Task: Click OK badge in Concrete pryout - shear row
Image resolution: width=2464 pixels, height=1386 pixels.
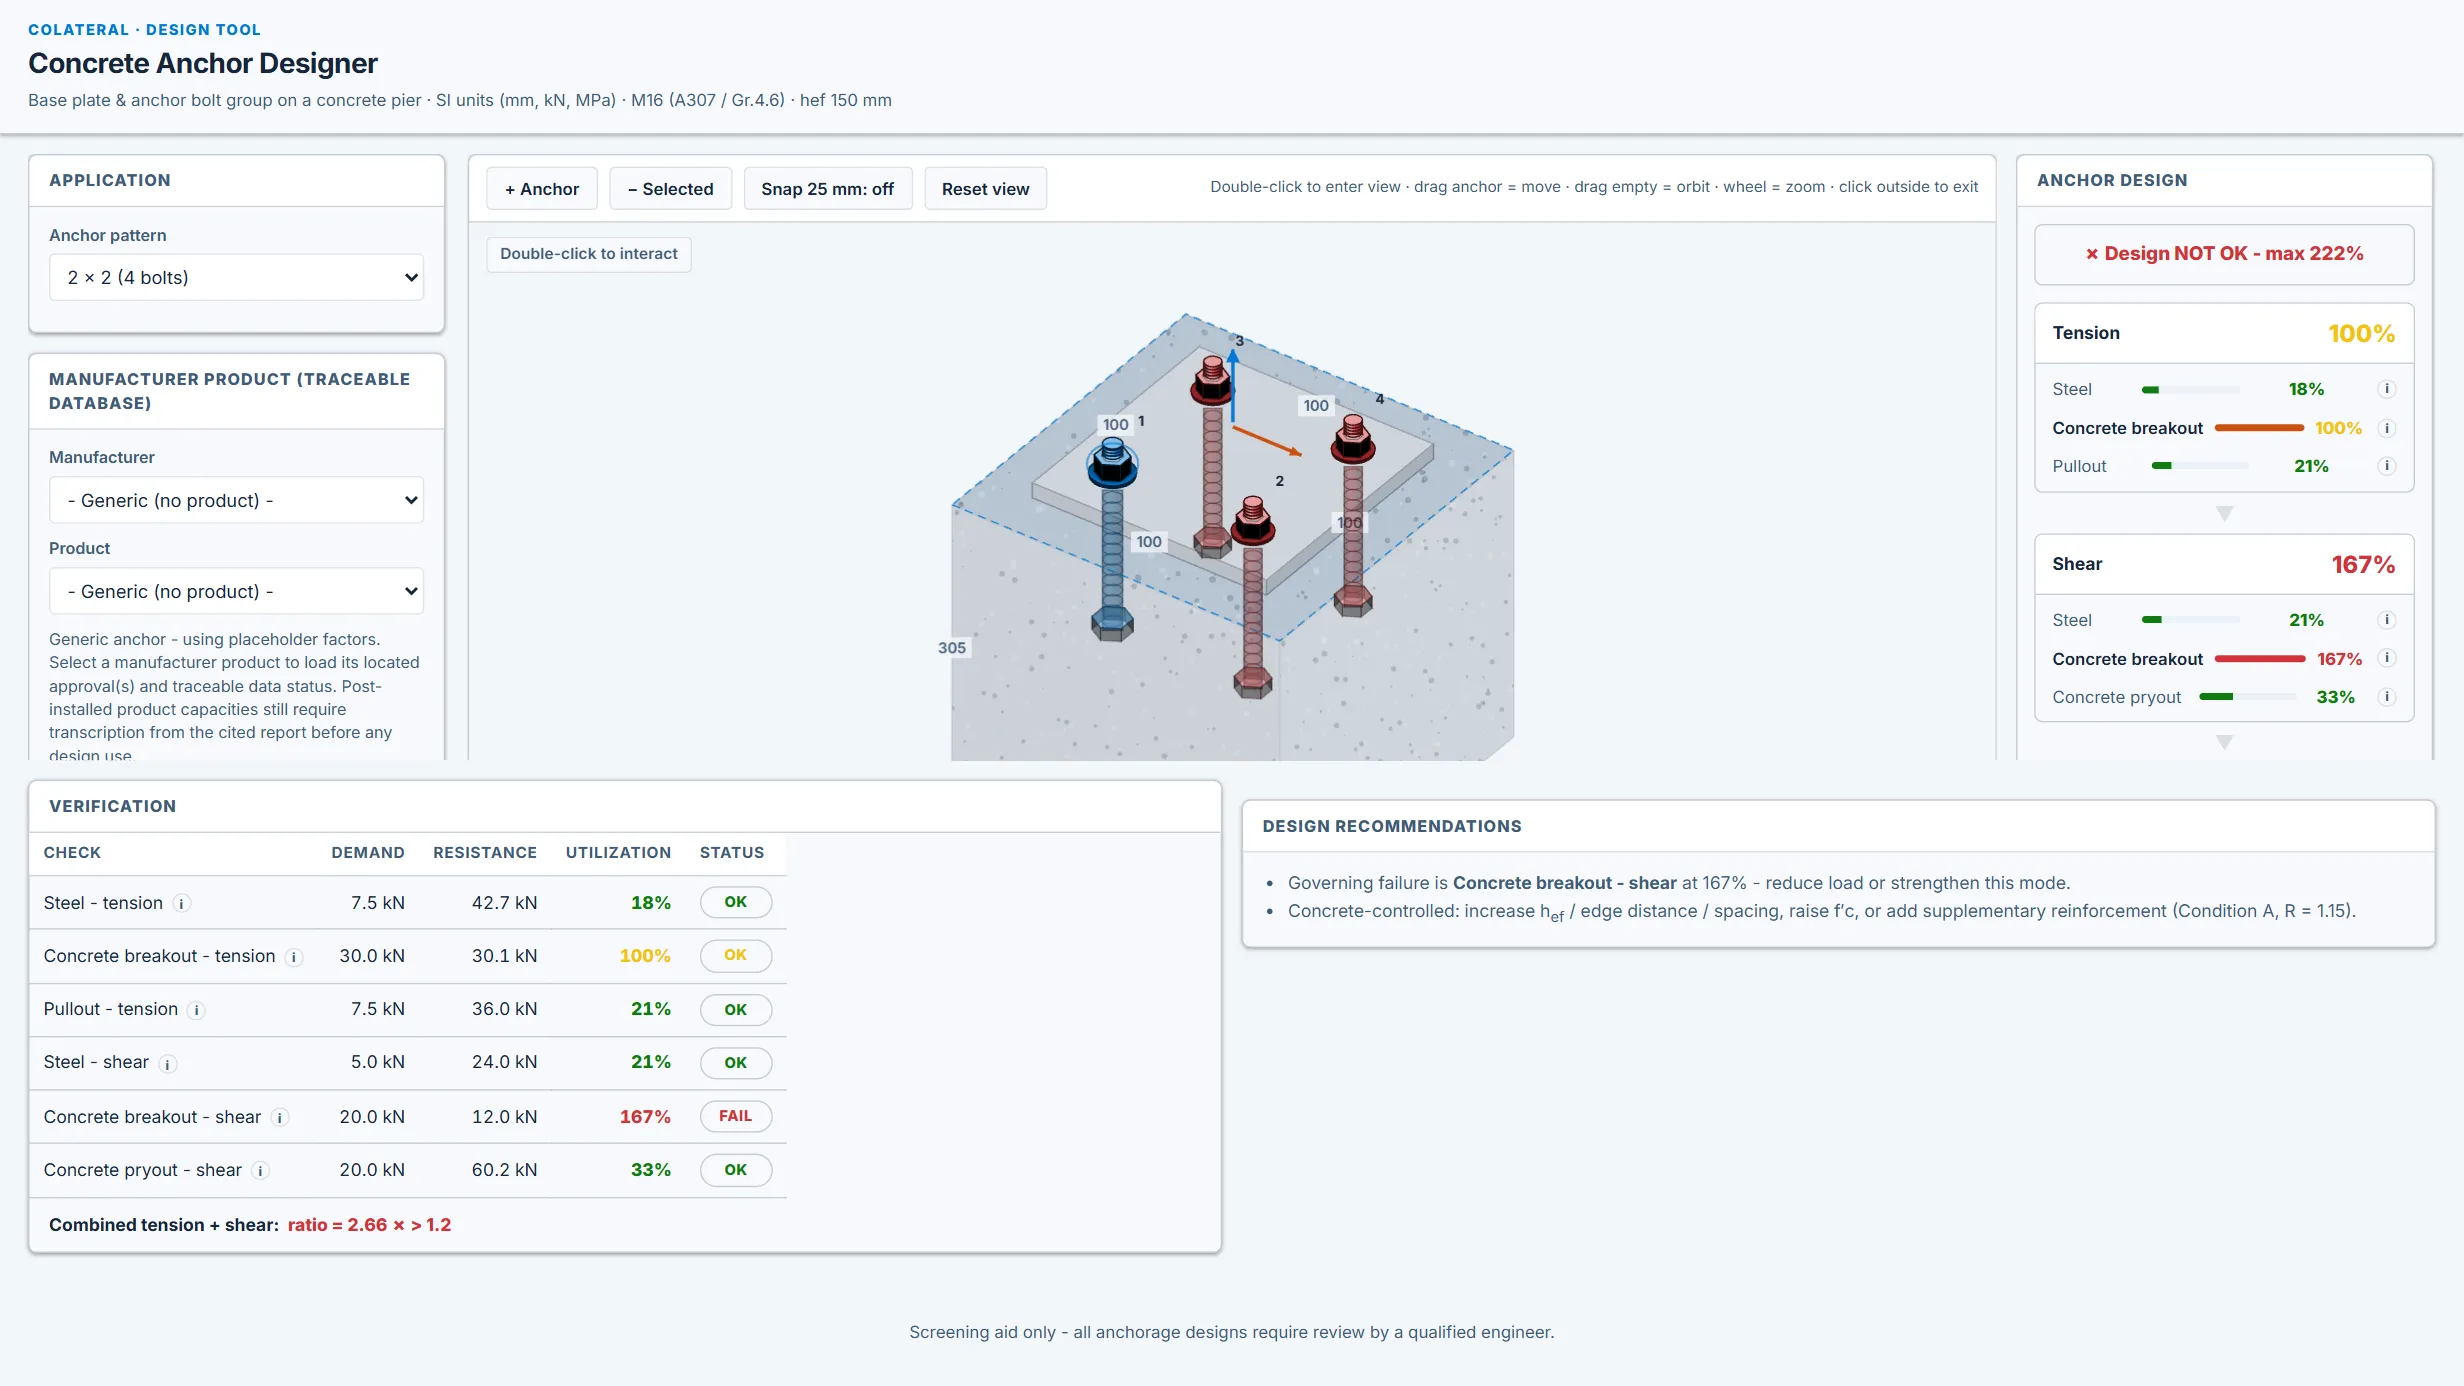Action: (x=735, y=1169)
